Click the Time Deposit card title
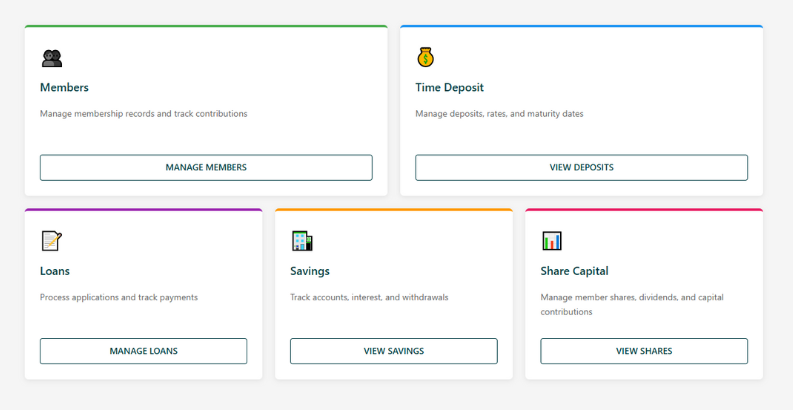The height and width of the screenshot is (410, 793). [450, 87]
